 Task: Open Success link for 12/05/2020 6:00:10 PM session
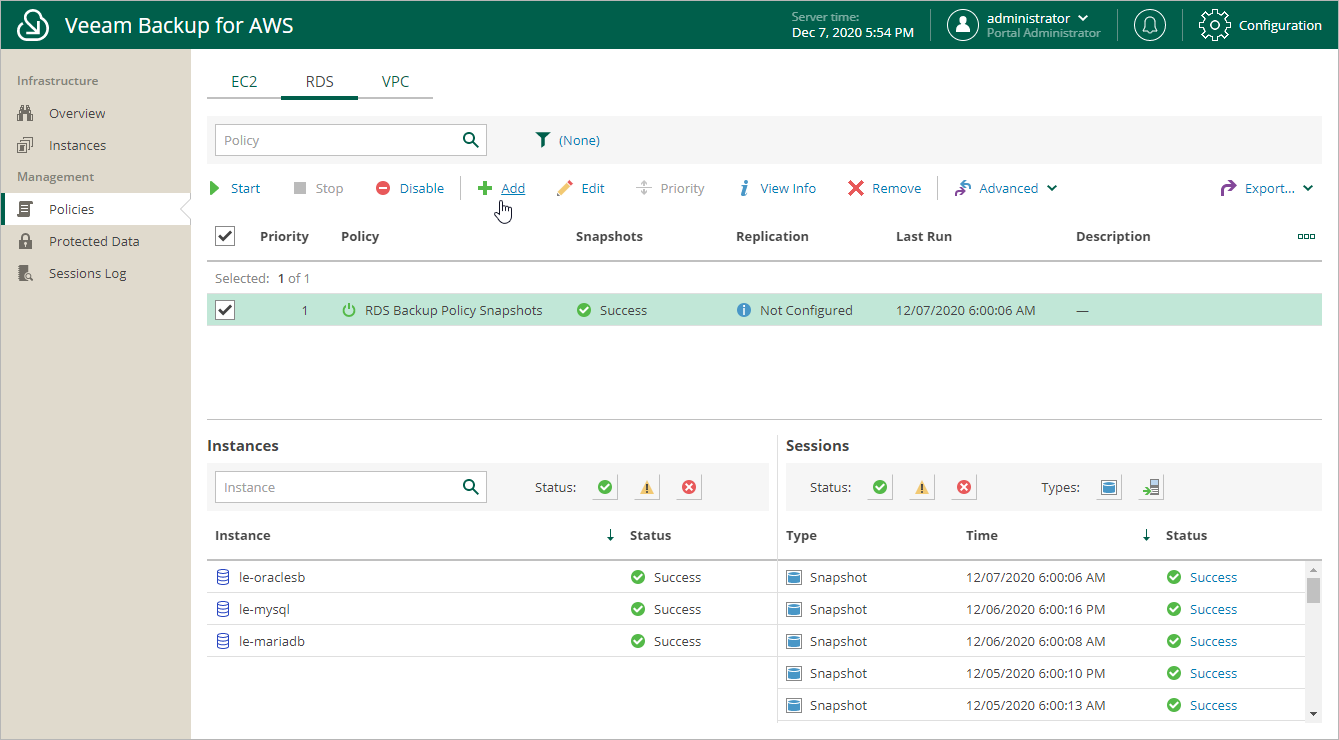(1213, 673)
